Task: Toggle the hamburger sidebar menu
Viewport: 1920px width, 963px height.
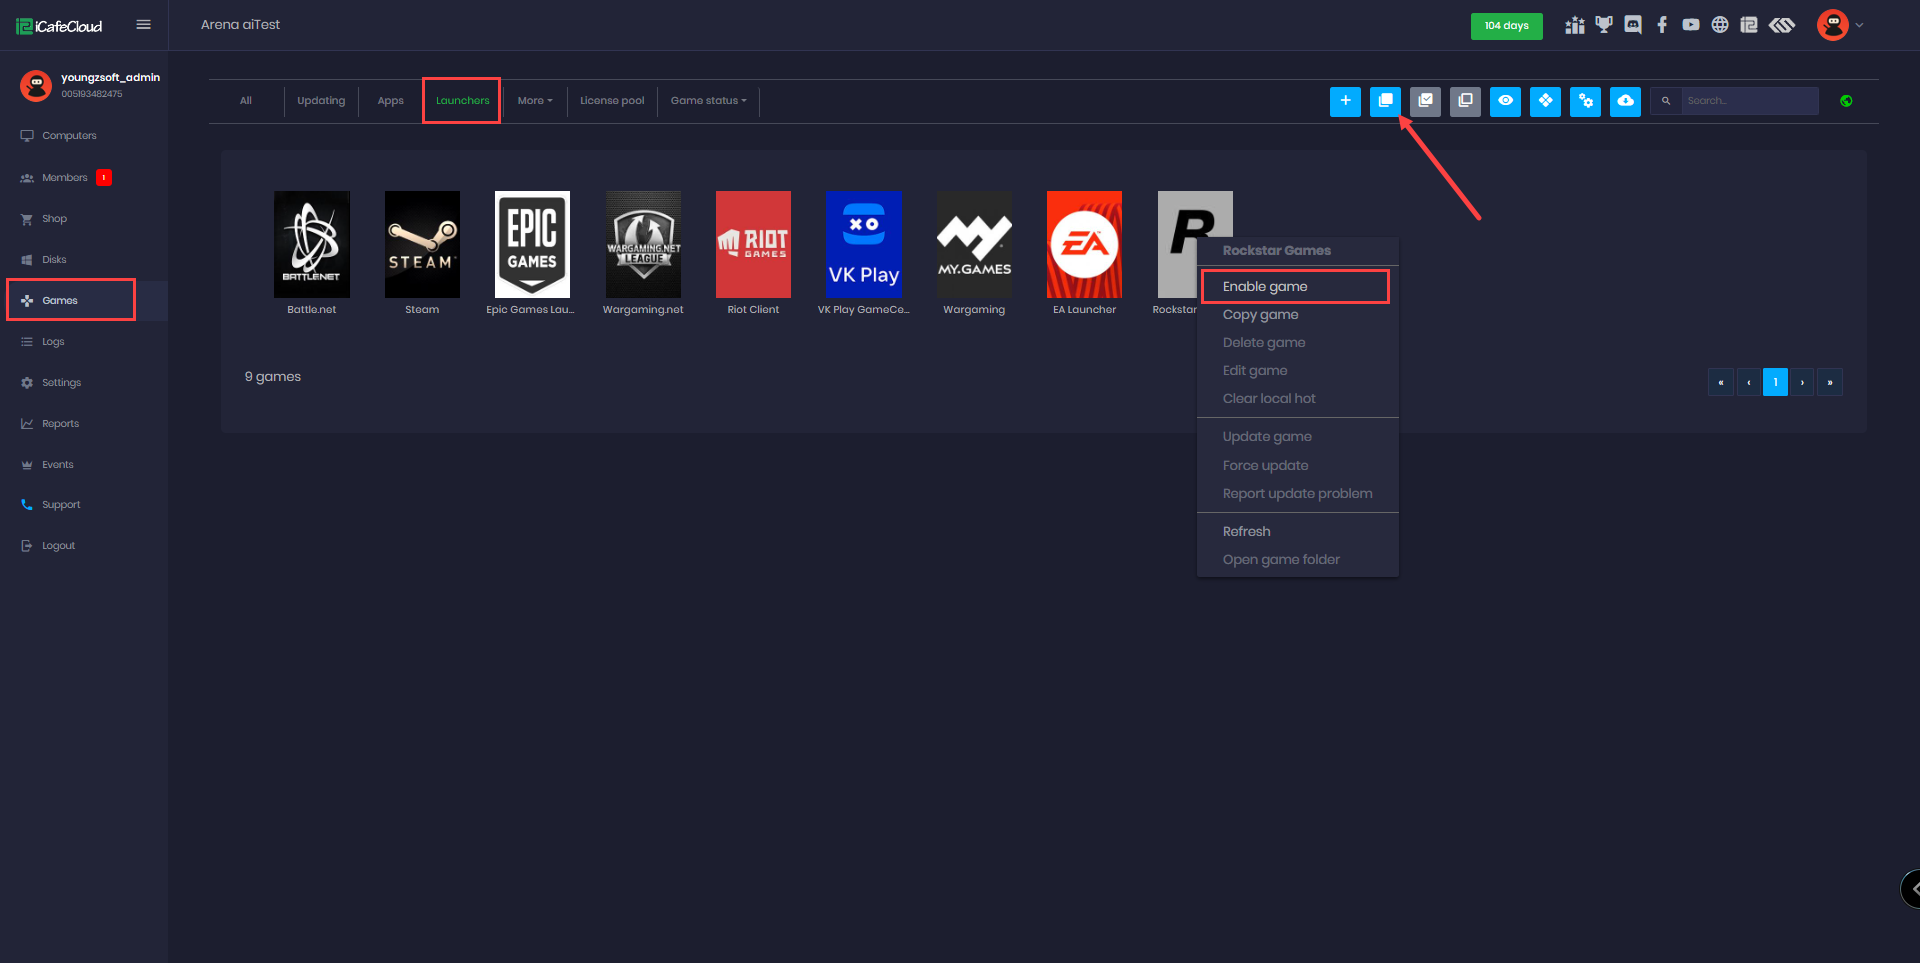Action: [x=144, y=25]
